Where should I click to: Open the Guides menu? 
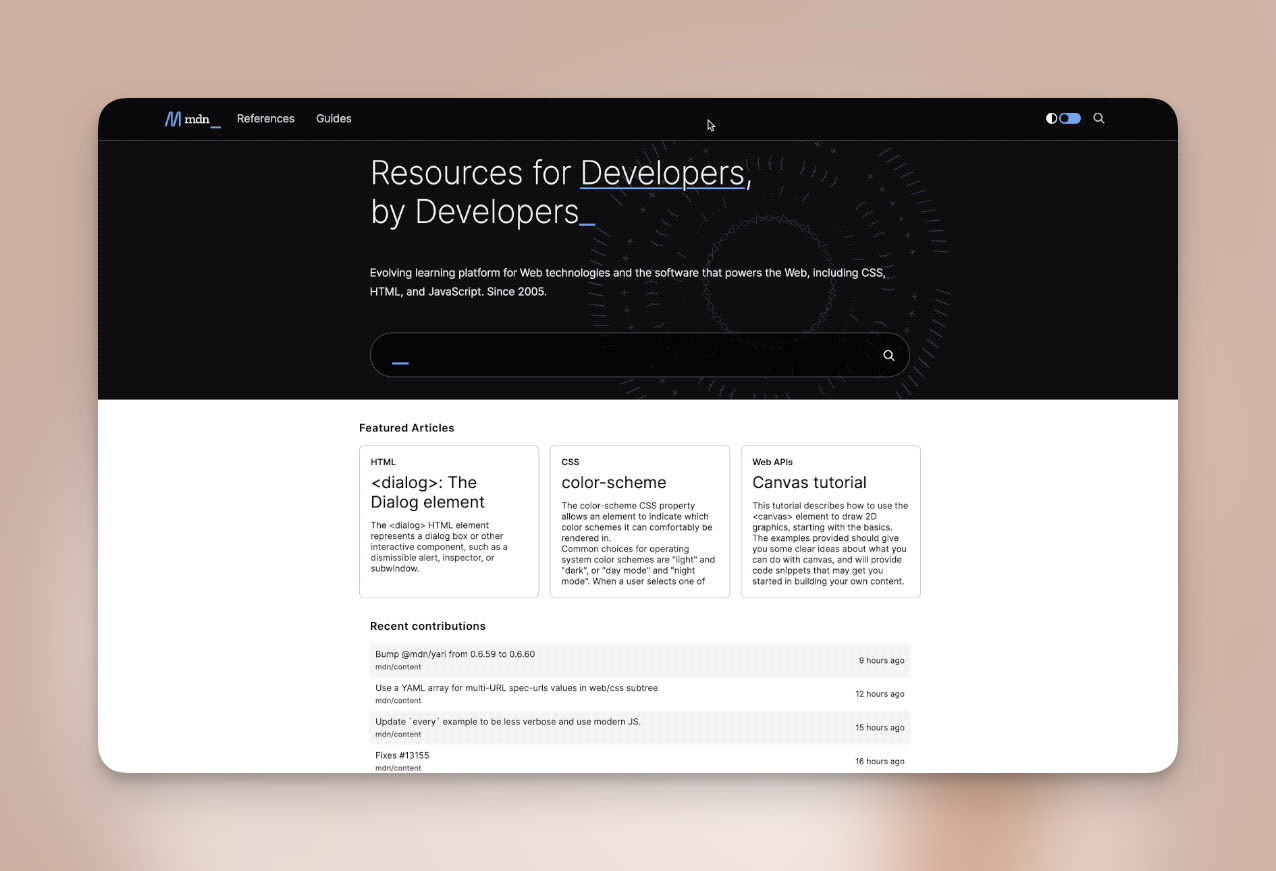tap(333, 118)
